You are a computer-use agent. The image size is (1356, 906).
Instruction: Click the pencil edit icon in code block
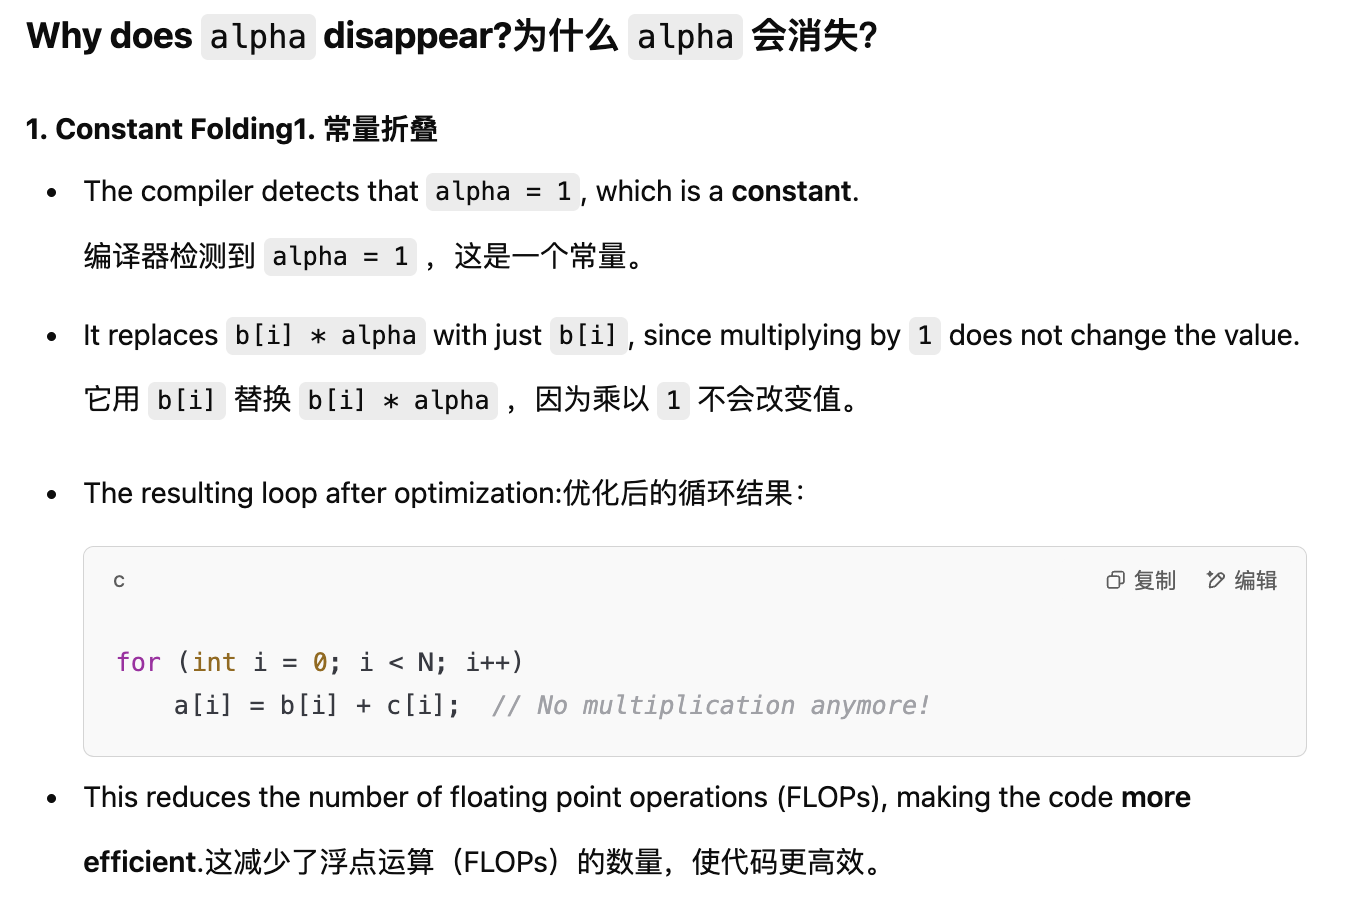pos(1215,580)
